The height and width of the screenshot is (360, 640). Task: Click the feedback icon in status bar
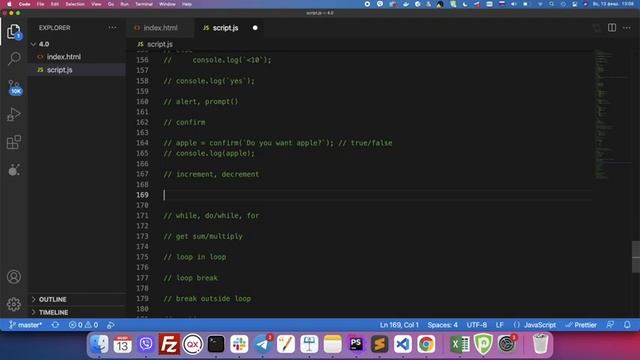click(x=610, y=325)
